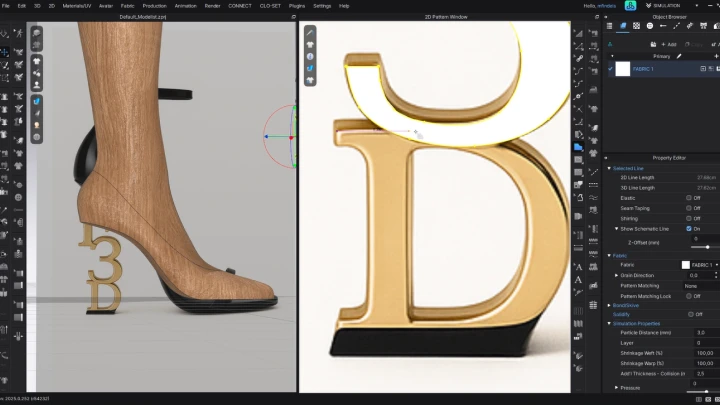Click the pop-out button of the 3D window title bar

point(293,17)
